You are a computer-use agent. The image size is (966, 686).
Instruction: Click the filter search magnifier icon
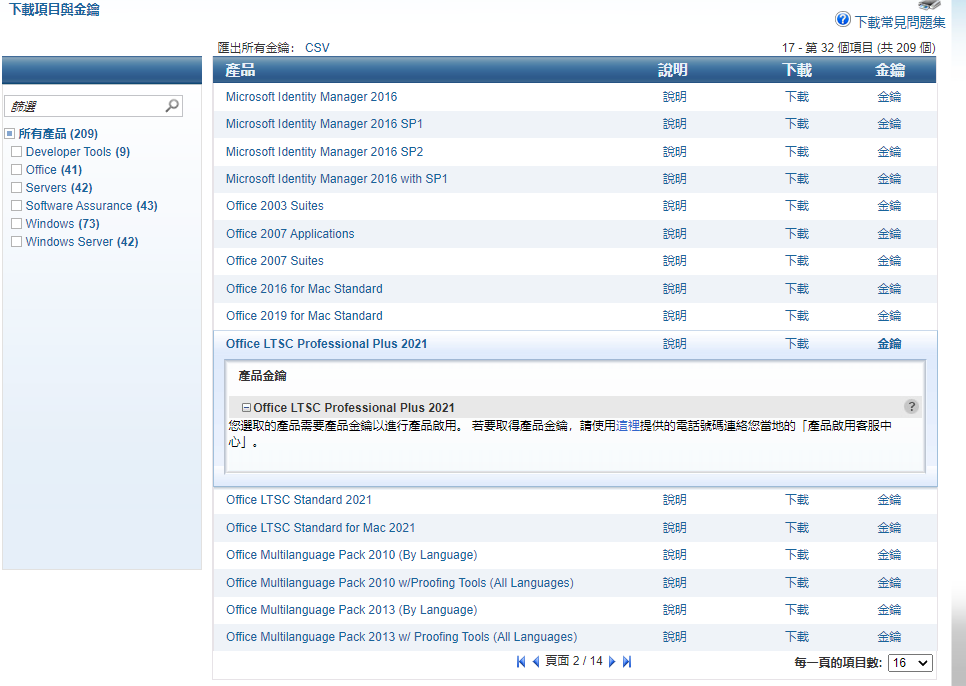click(x=172, y=106)
